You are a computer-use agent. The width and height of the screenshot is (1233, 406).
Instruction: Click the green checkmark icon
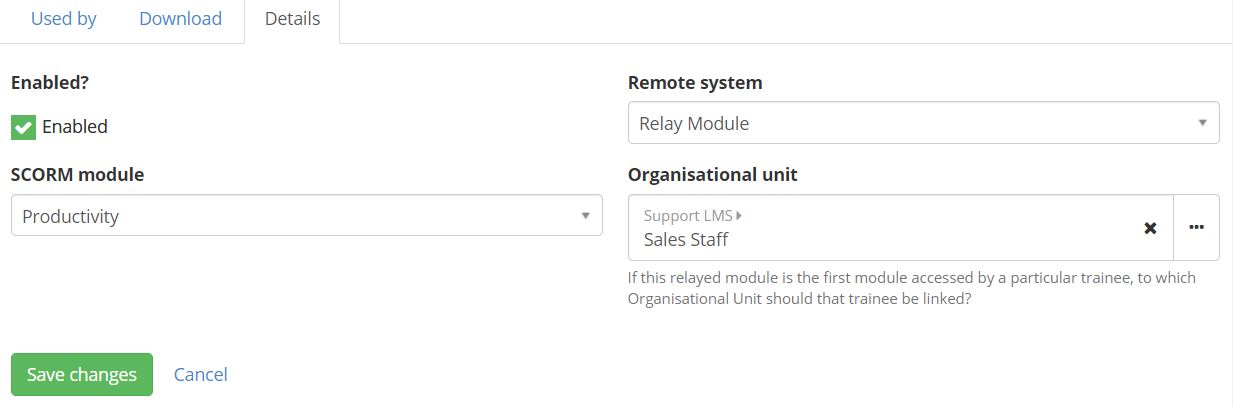(x=23, y=127)
